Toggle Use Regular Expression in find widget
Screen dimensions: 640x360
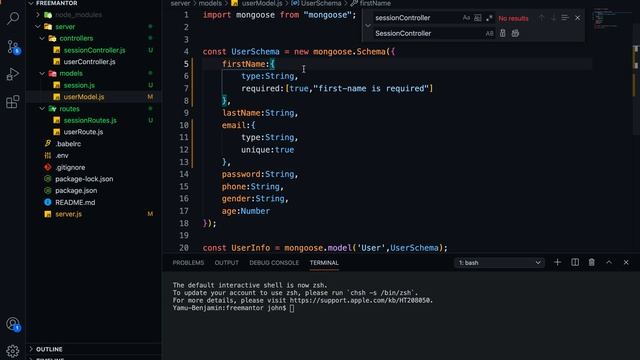[489, 18]
